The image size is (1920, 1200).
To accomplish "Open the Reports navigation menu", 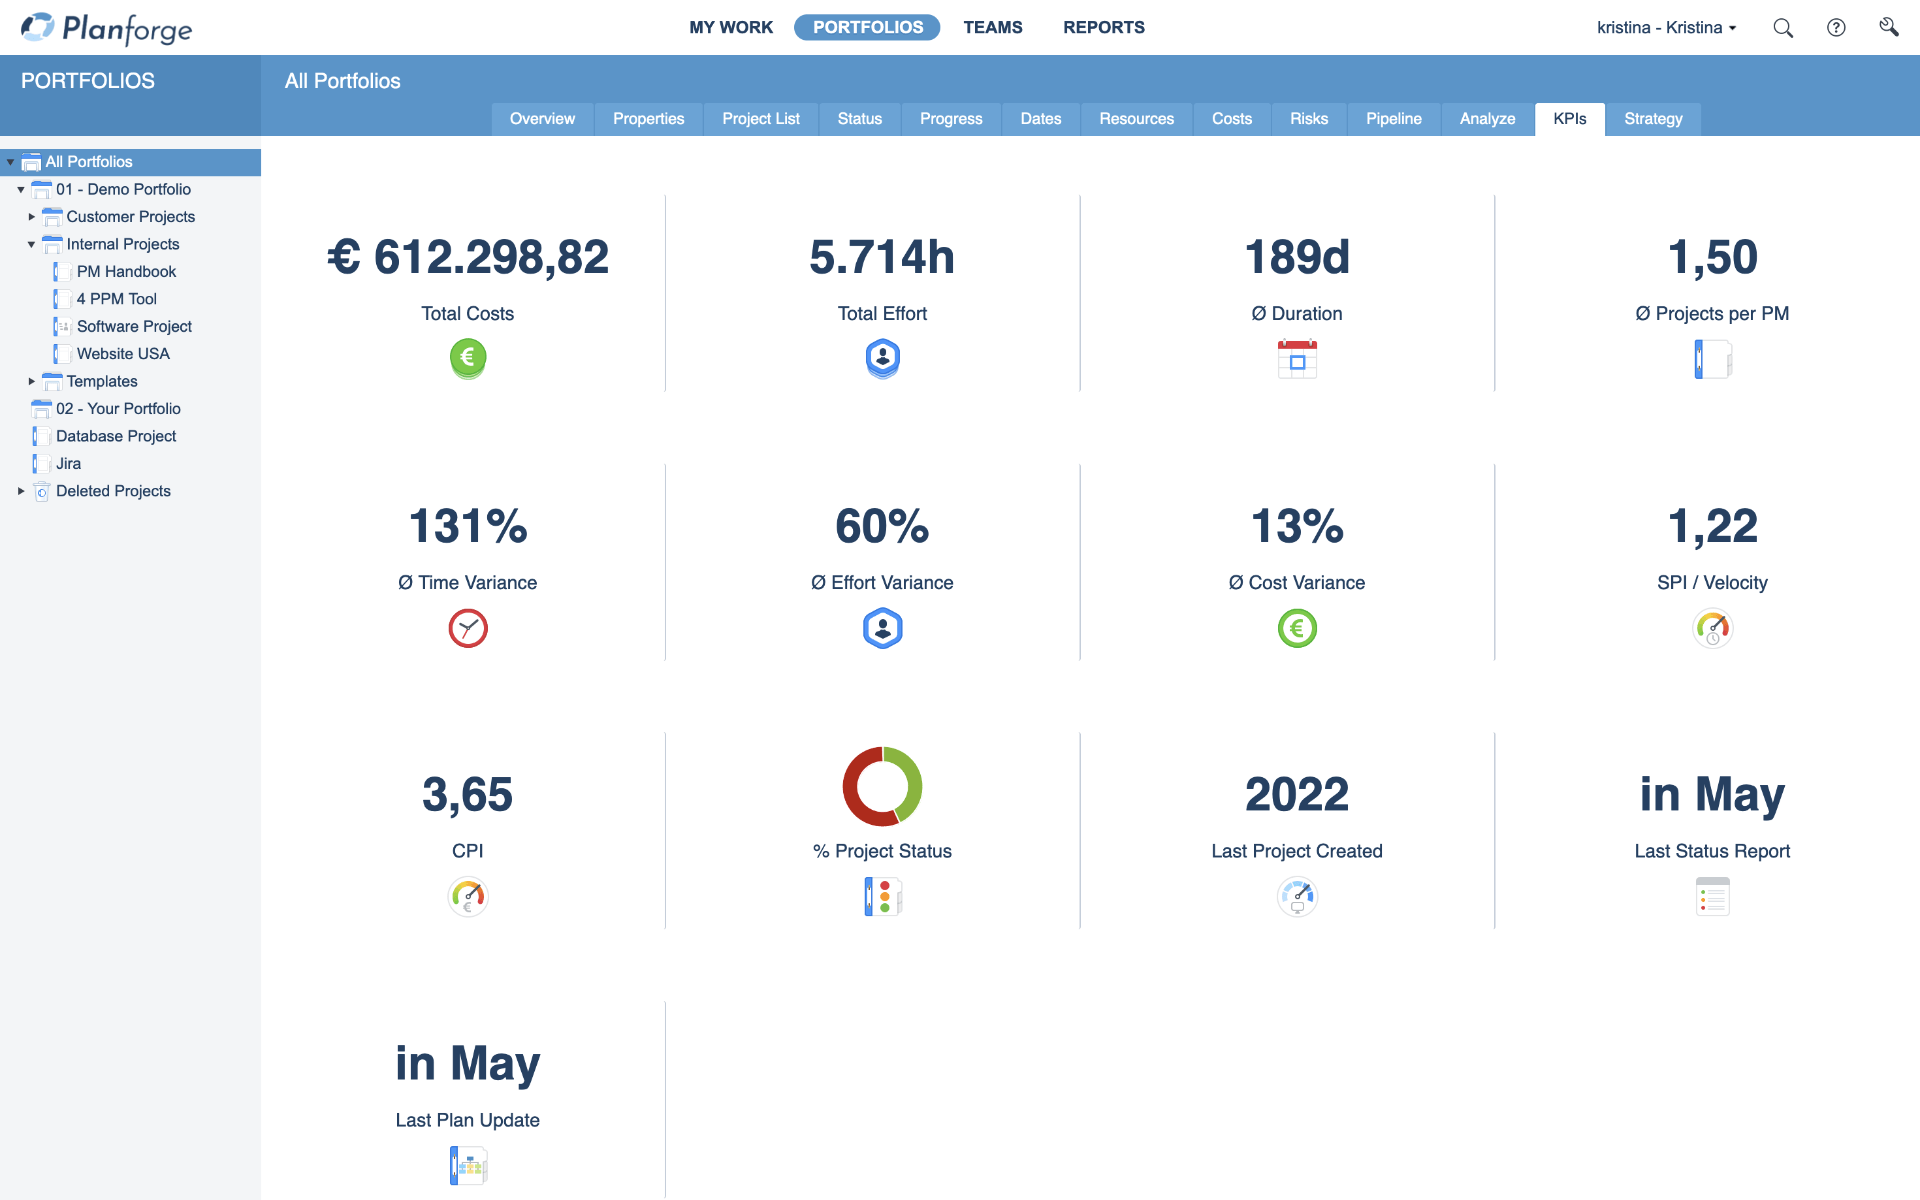I will pyautogui.click(x=1104, y=26).
